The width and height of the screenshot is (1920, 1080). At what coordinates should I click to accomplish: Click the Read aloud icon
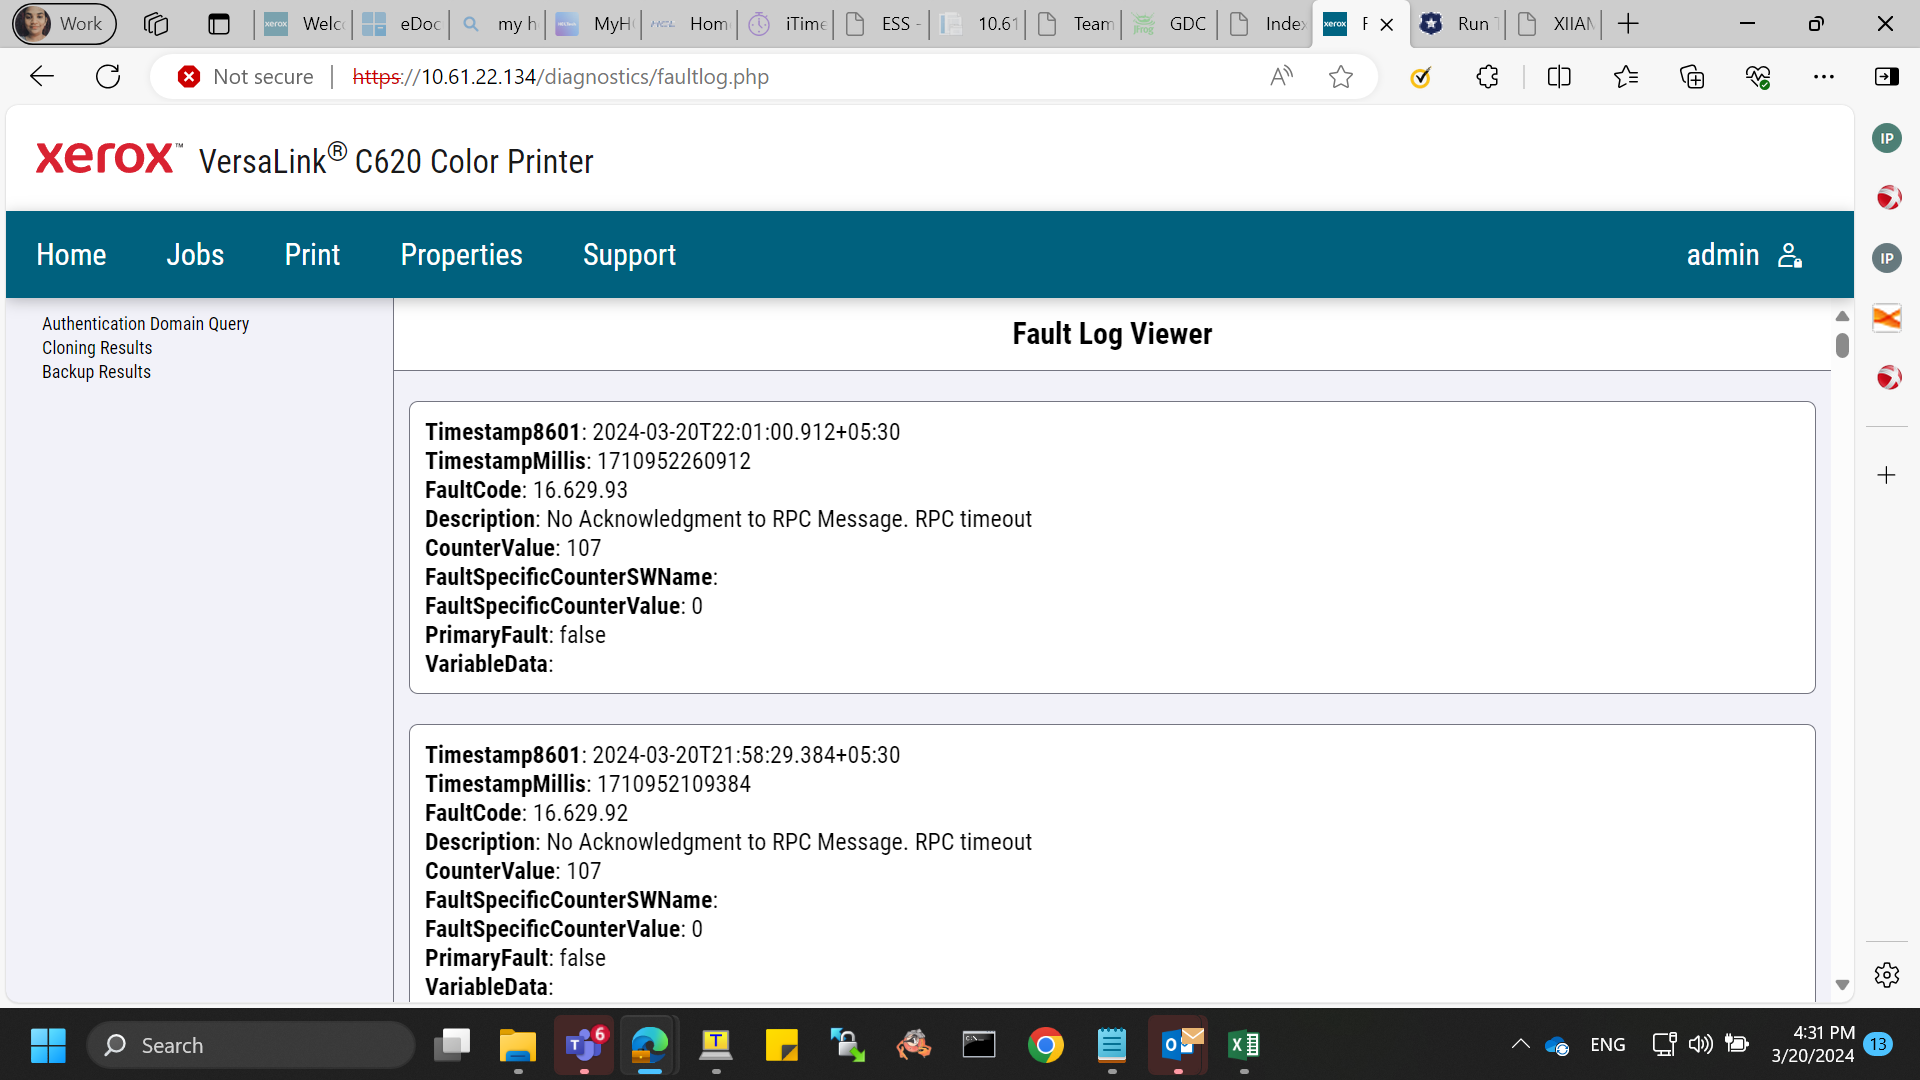[1281, 77]
